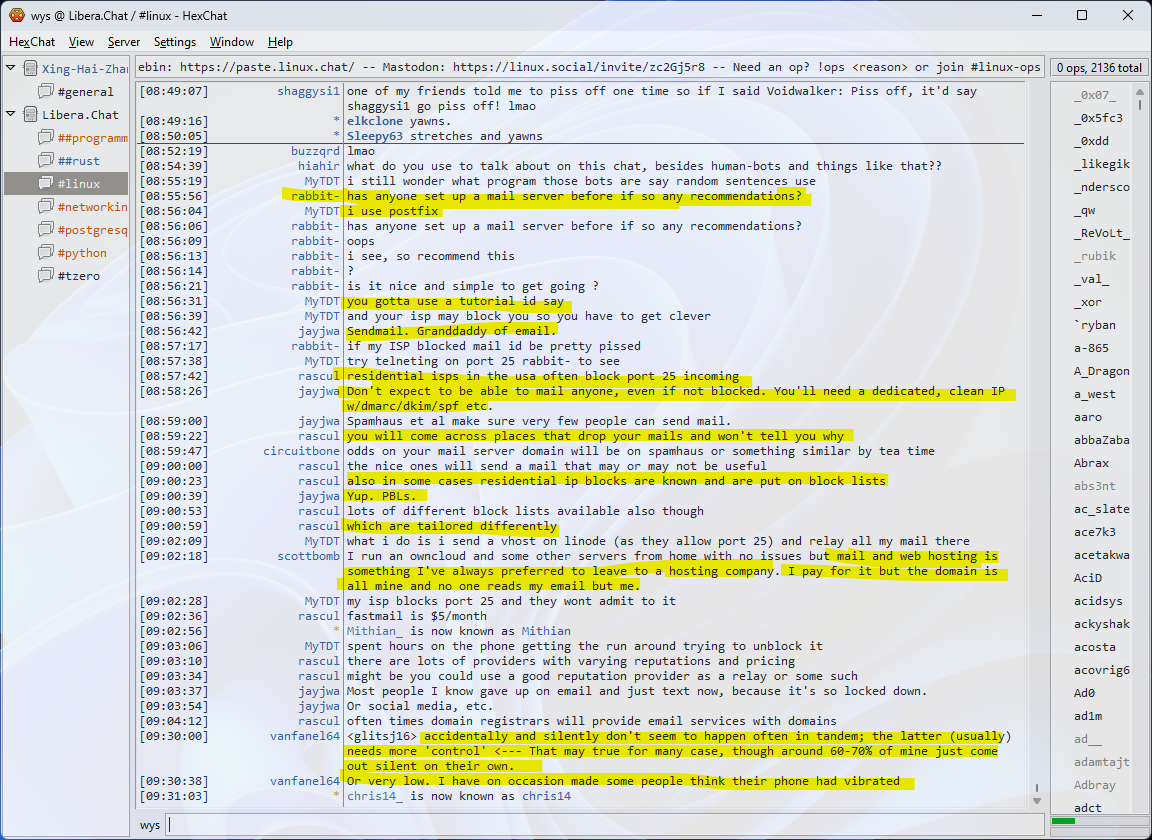Click the message input box
Screen dimensions: 1152x840
600,825
